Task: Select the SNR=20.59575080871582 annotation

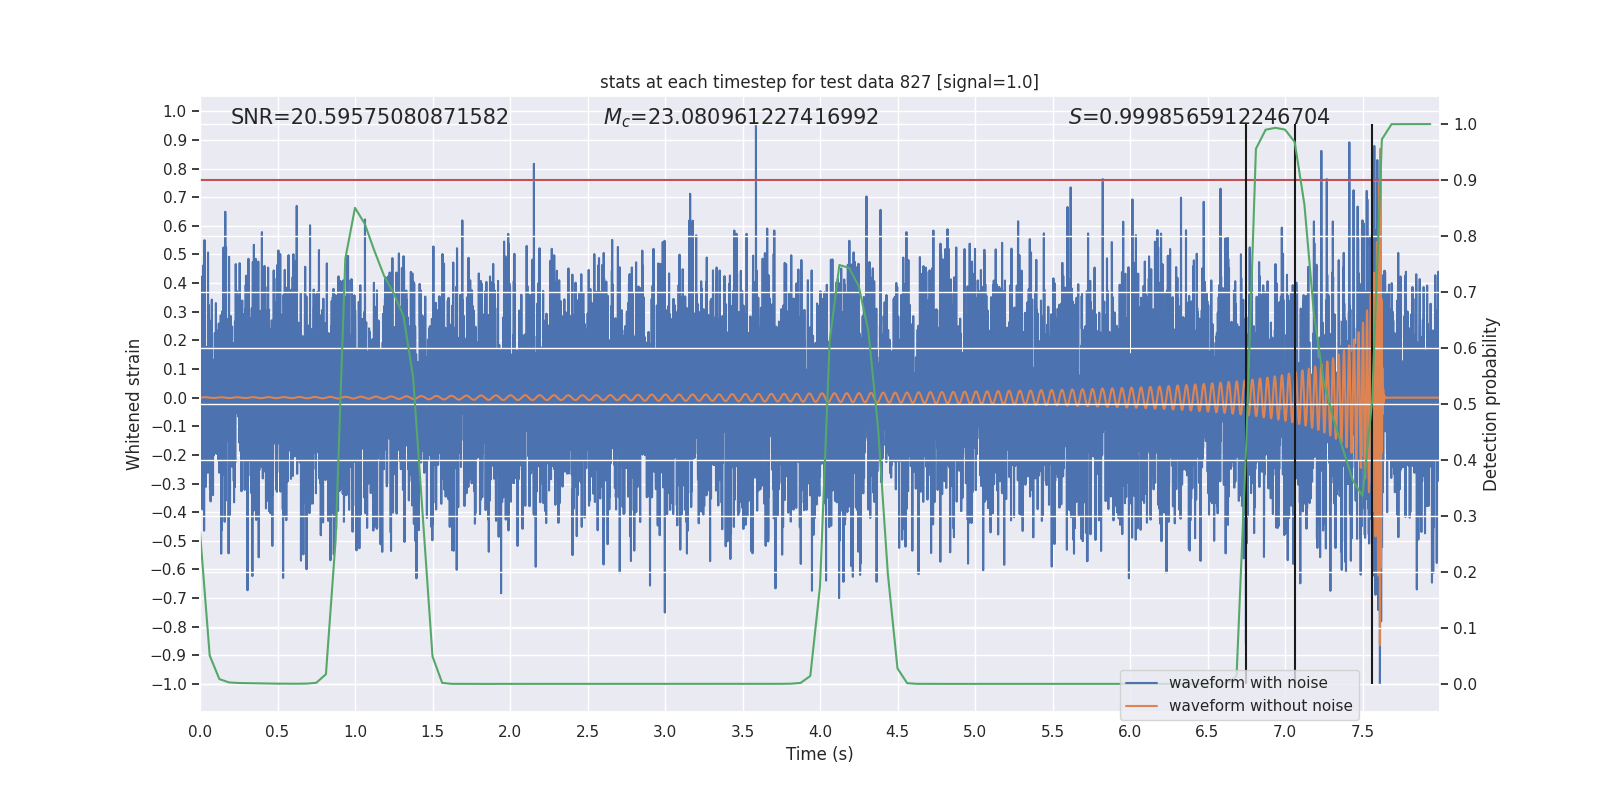Action: click(x=370, y=117)
